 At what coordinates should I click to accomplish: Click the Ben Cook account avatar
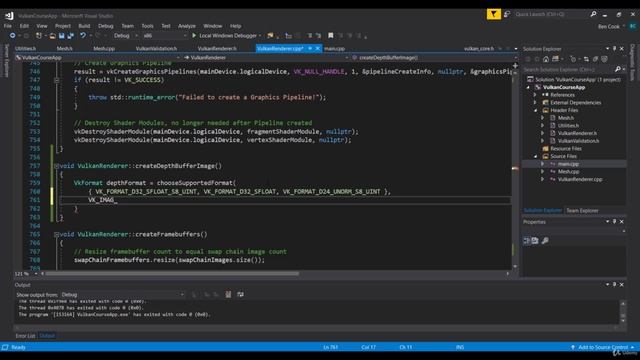(x=633, y=26)
